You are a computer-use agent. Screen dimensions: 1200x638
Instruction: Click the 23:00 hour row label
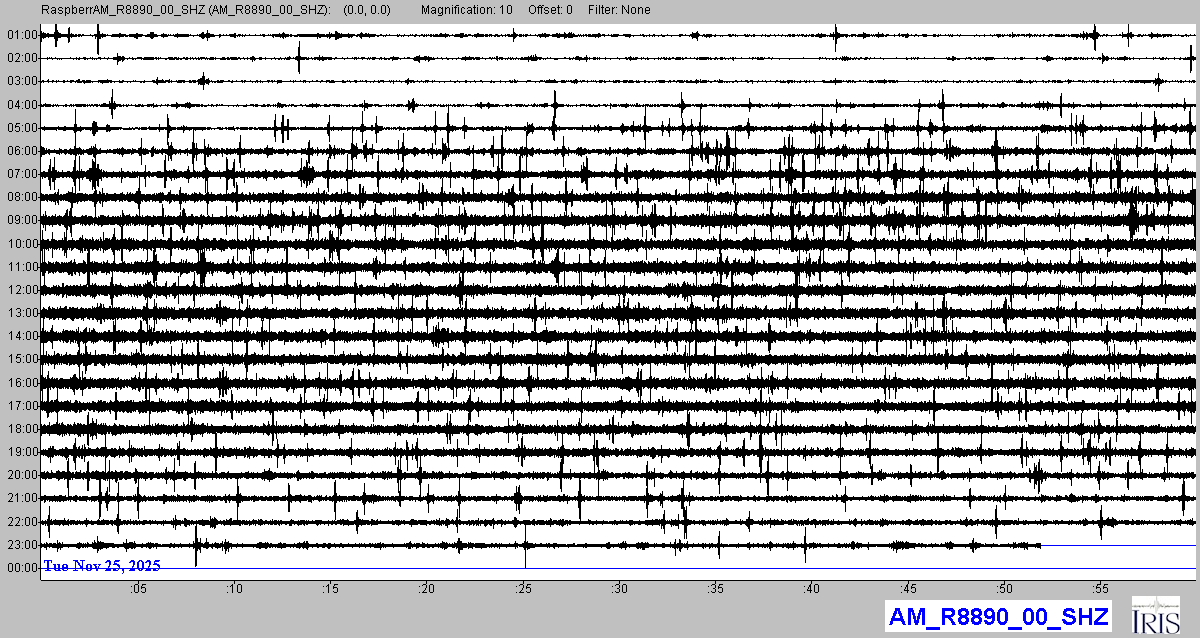21,545
